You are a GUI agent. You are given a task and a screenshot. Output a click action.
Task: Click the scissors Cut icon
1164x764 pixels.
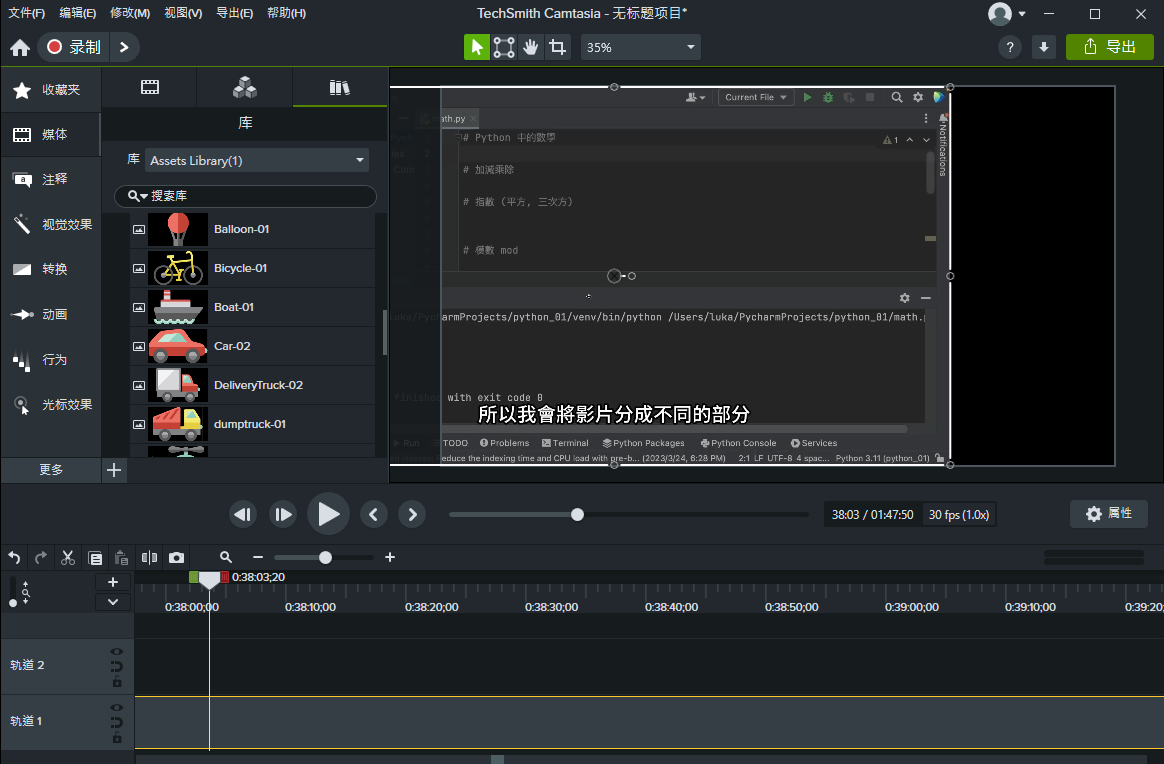(68, 557)
